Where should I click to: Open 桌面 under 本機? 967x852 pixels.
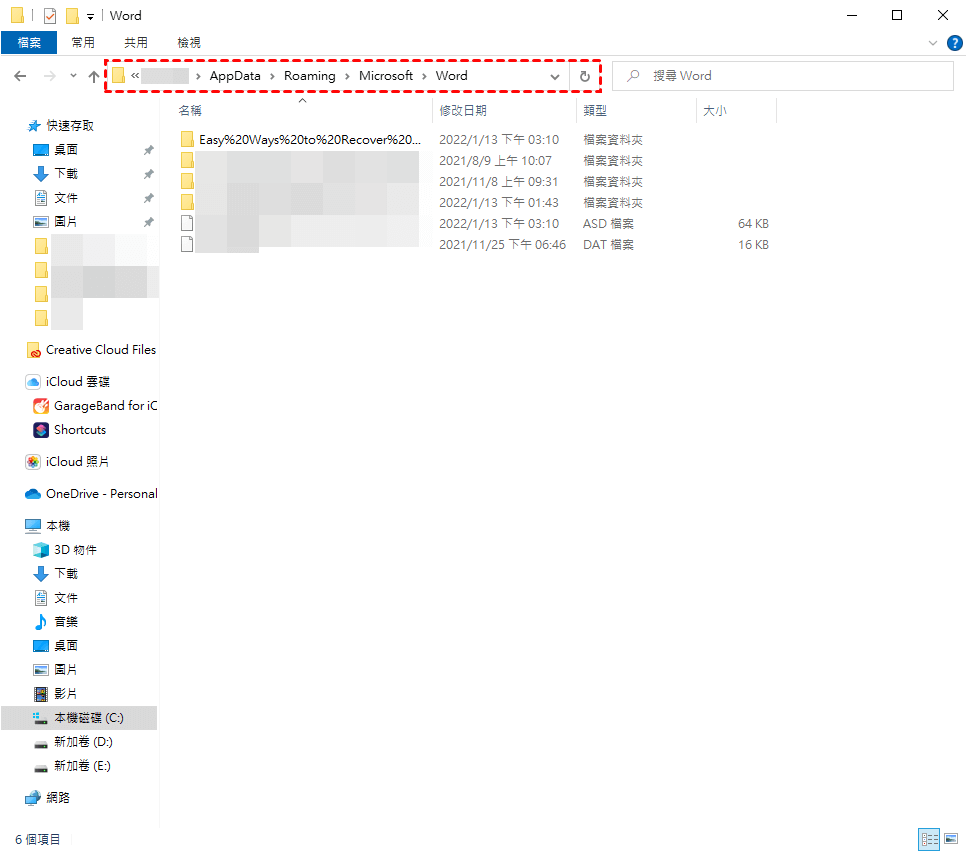[66, 647]
